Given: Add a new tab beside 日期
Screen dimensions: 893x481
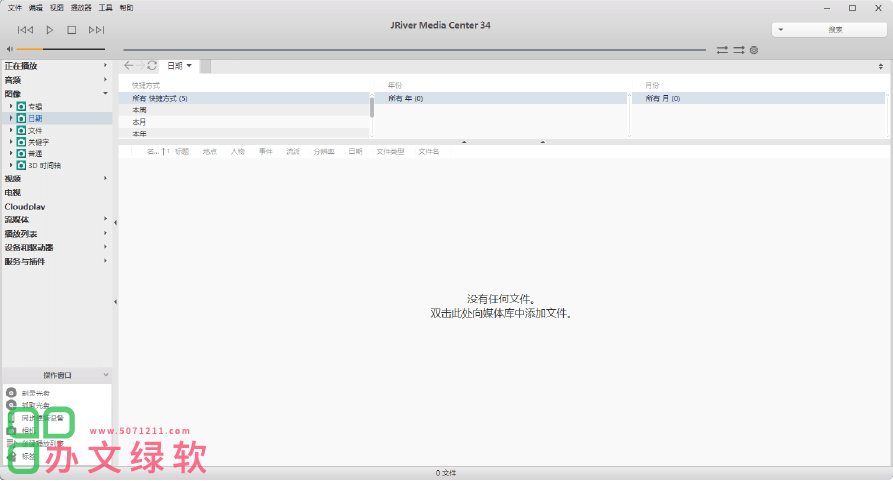Looking at the screenshot, I should tap(206, 66).
